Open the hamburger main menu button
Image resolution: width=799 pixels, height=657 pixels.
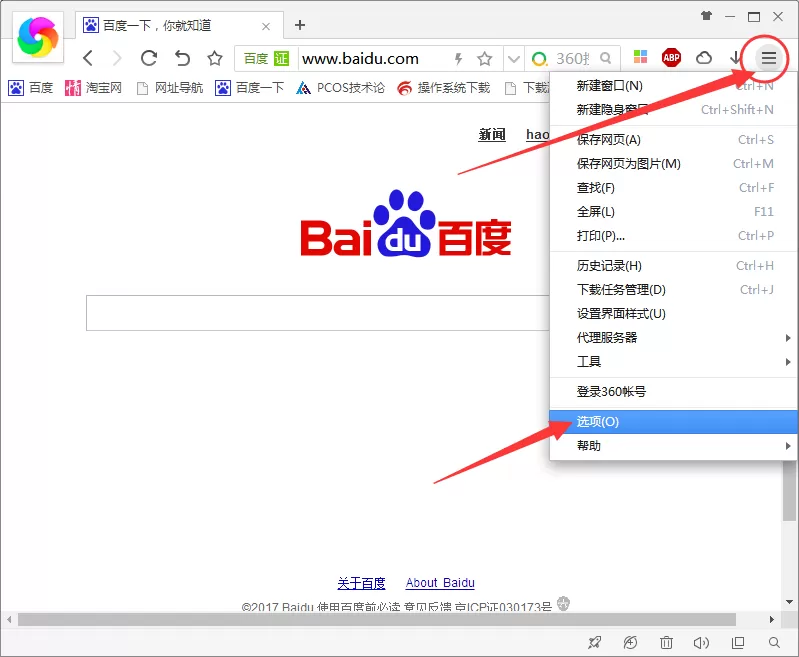point(768,58)
